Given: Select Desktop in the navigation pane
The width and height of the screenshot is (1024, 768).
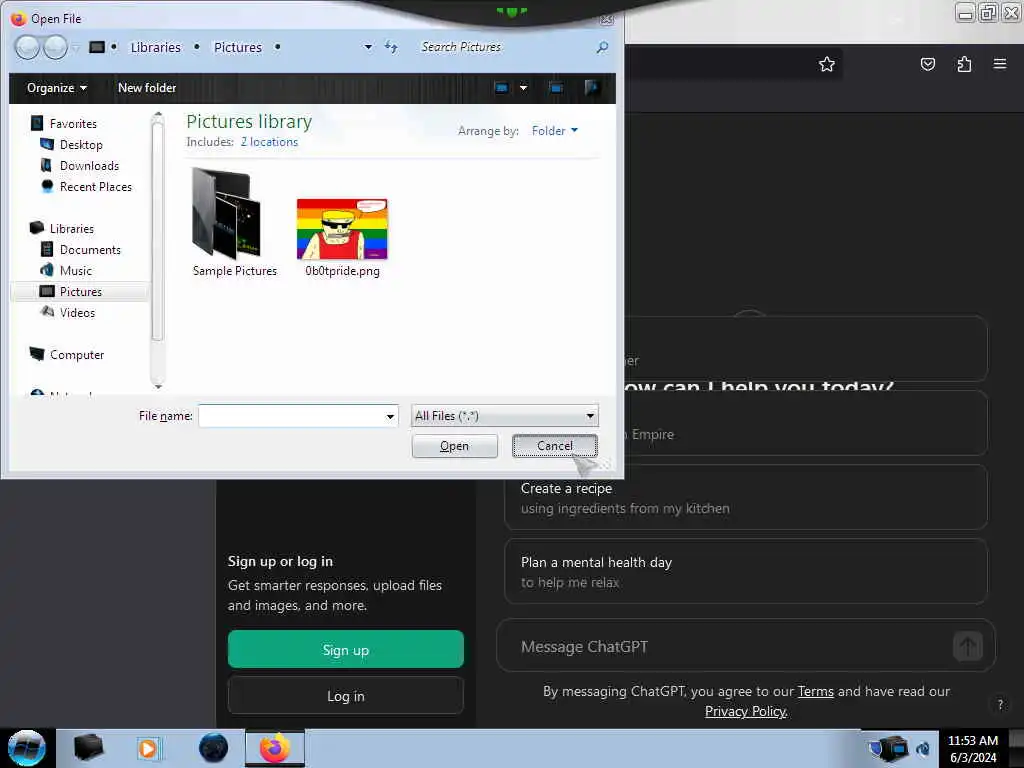Looking at the screenshot, I should click(x=81, y=144).
